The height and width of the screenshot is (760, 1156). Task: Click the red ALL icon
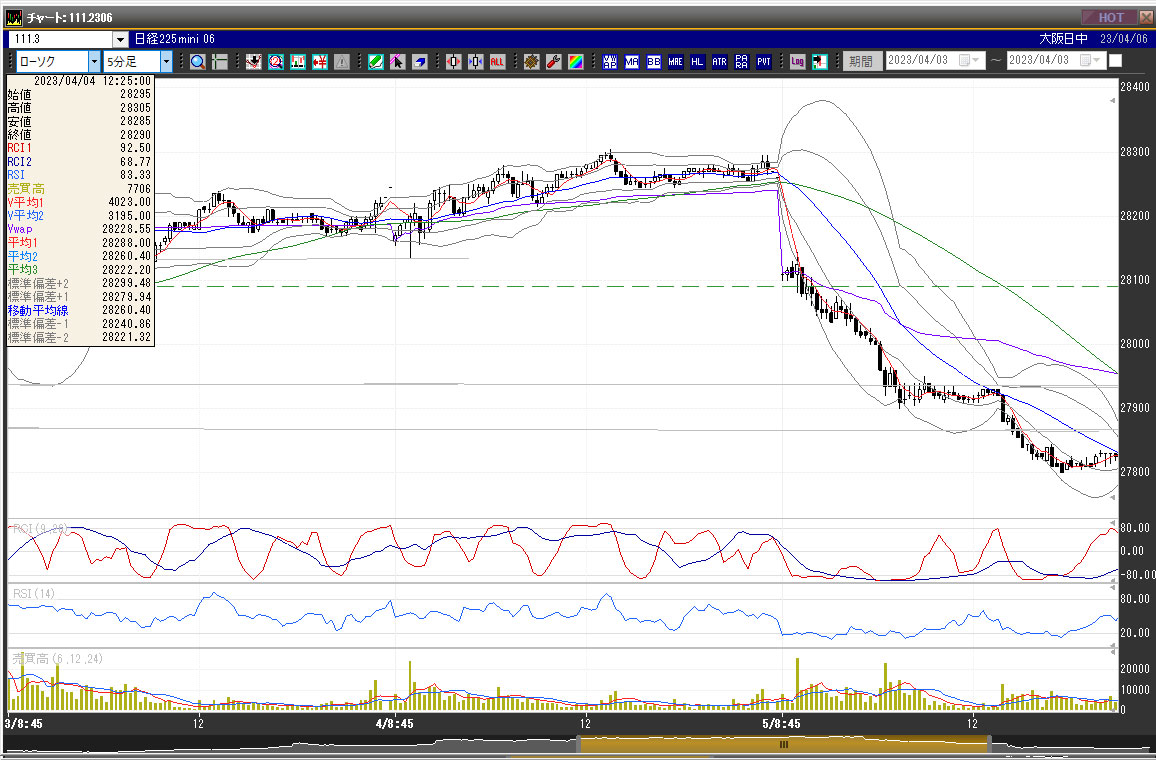[x=498, y=62]
